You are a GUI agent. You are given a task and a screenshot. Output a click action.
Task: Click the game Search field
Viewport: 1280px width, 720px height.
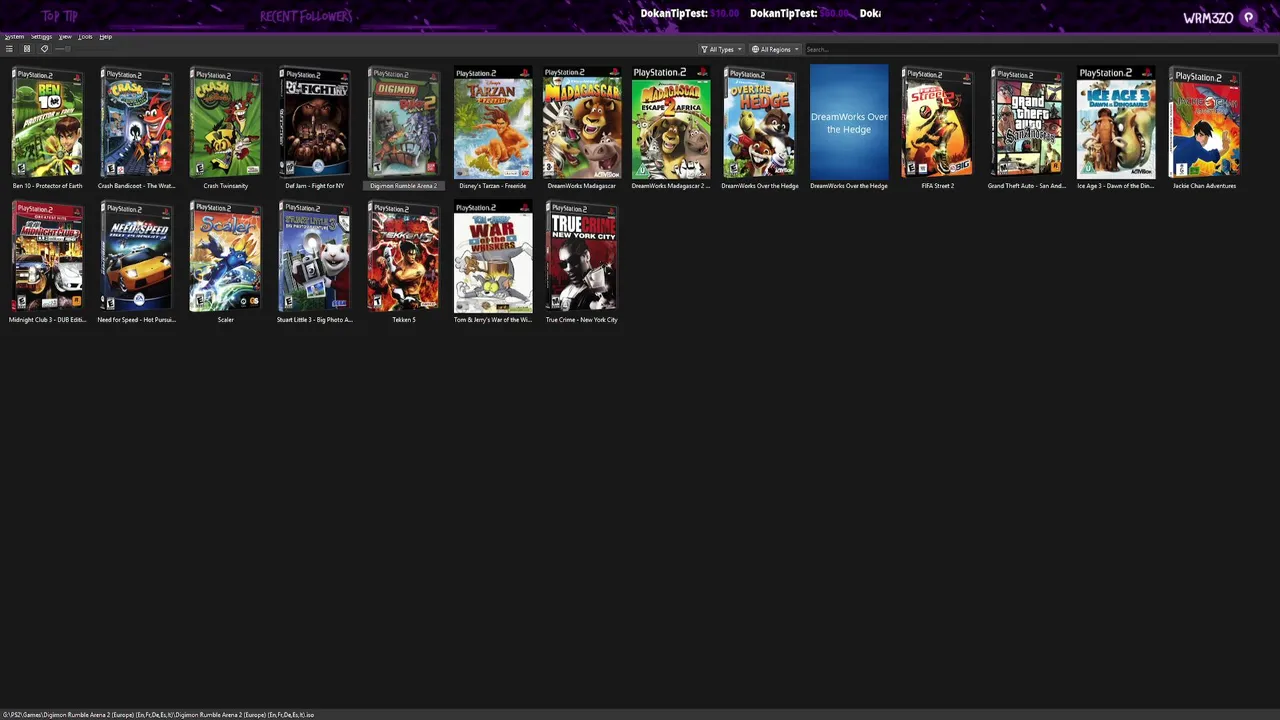(1040, 49)
